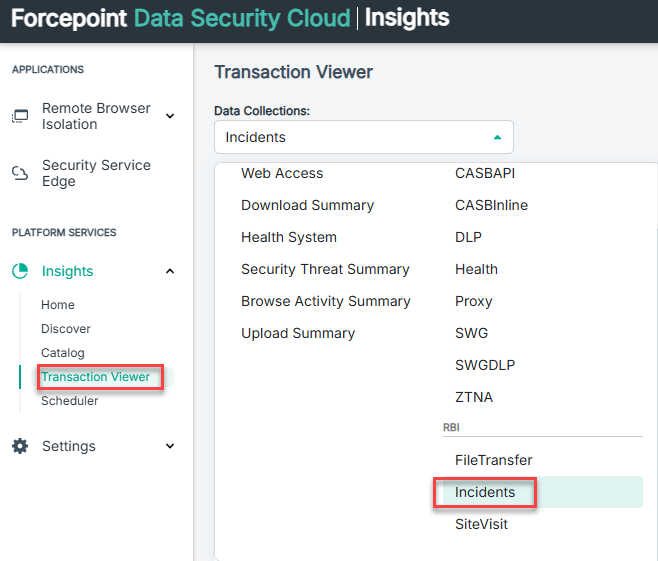Go to Discover in sidebar
The image size is (658, 561).
click(x=66, y=329)
